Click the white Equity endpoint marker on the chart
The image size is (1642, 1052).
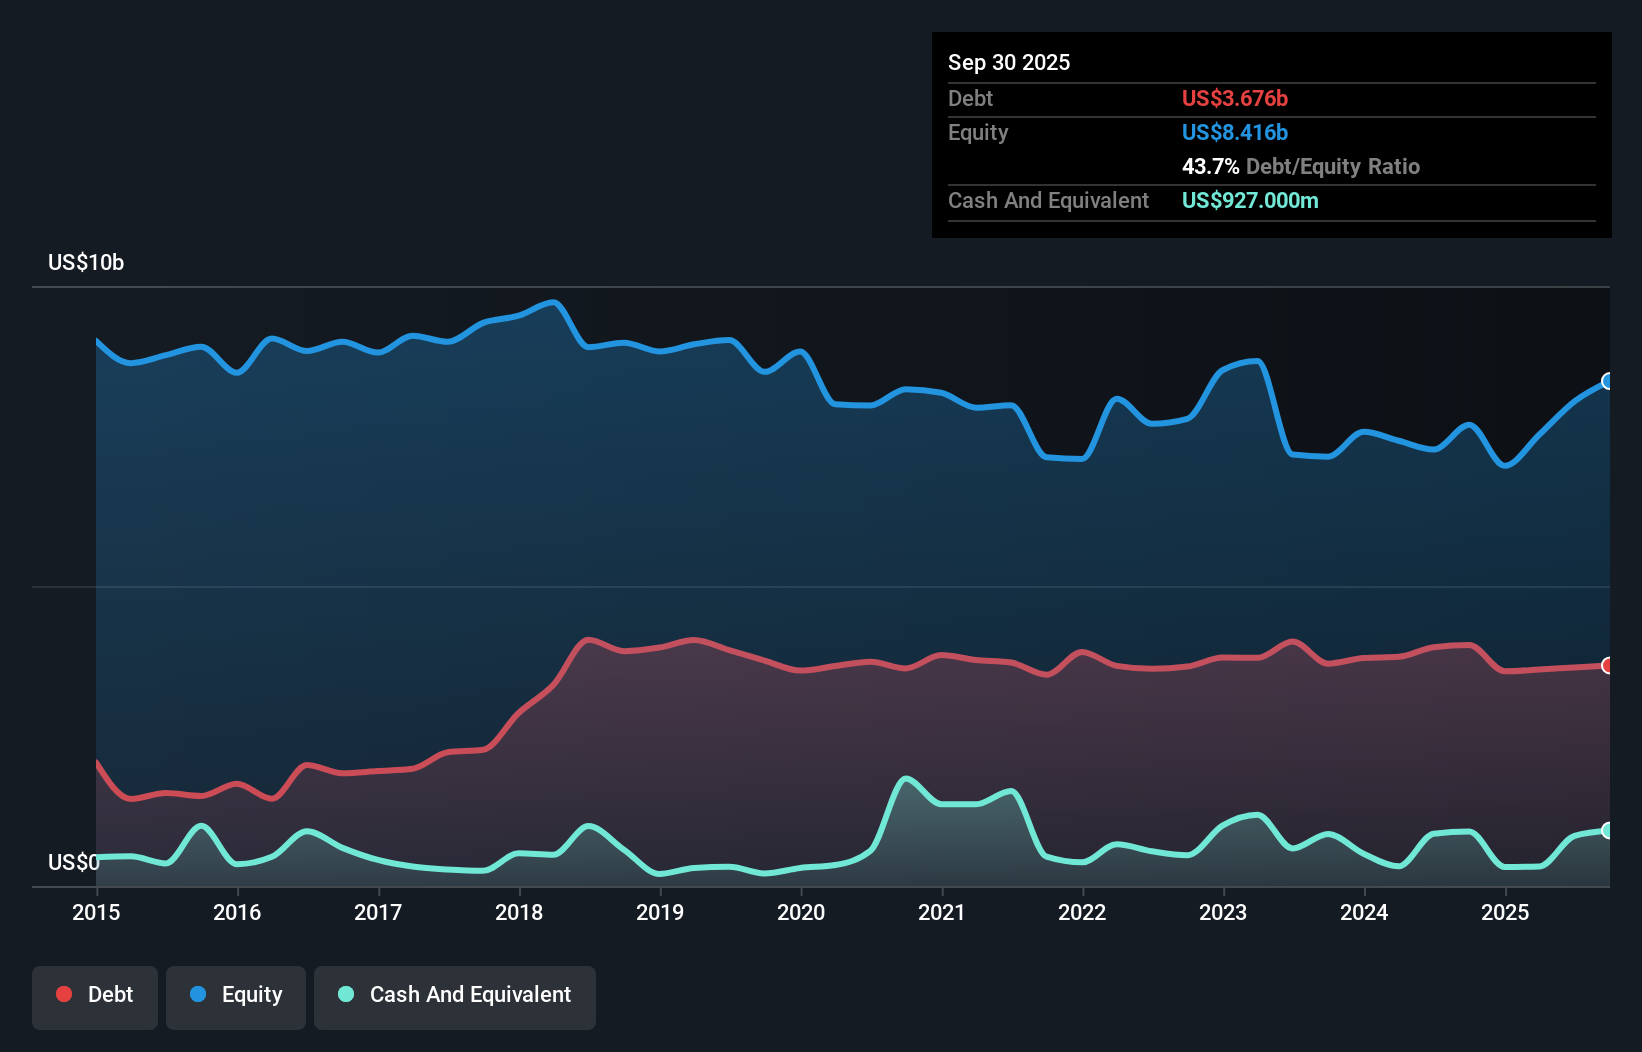point(1608,381)
